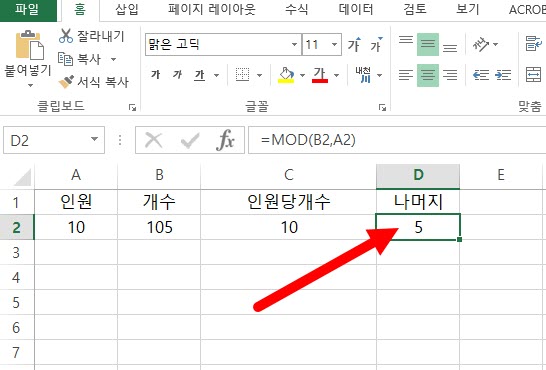Screen dimensions: 546x370
Task: Click the Cut (잘라내기) scissors icon
Action: pyautogui.click(x=66, y=36)
